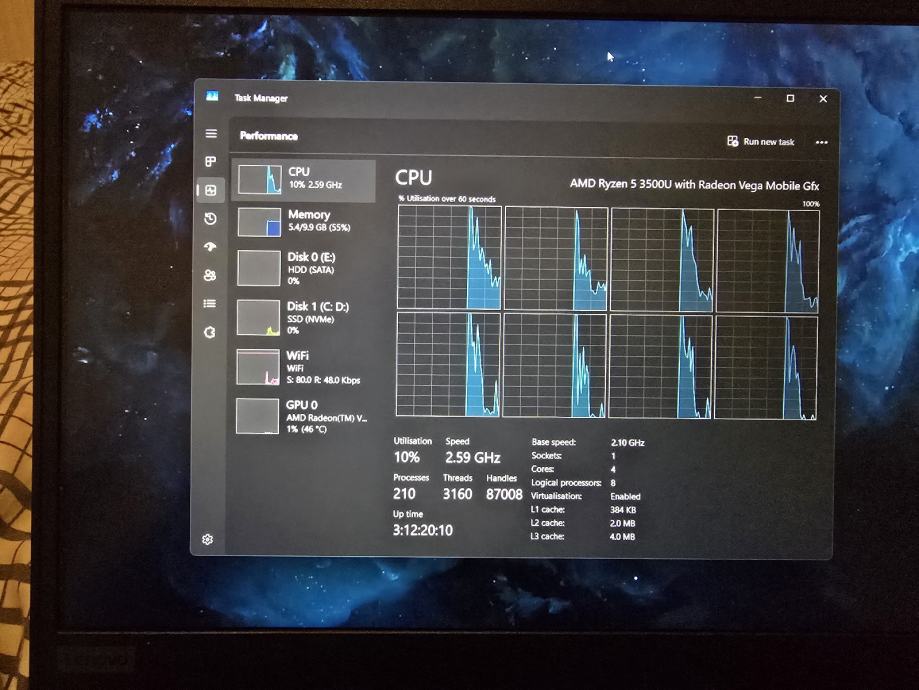Viewport: 919px width, 690px height.
Task: Maximize the Task Manager window
Action: [790, 98]
